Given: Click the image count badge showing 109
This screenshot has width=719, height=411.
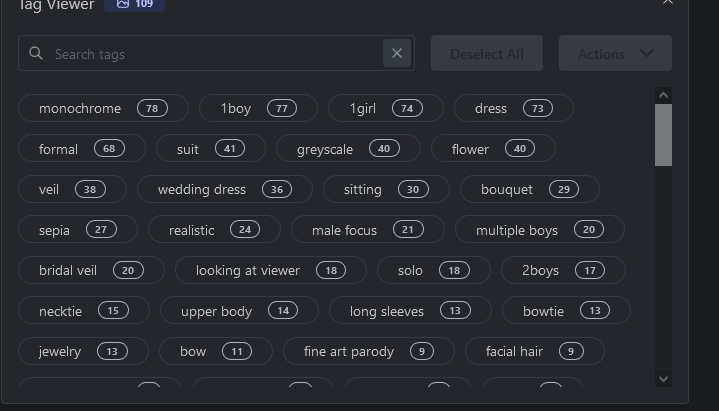Looking at the screenshot, I should tap(135, 4).
